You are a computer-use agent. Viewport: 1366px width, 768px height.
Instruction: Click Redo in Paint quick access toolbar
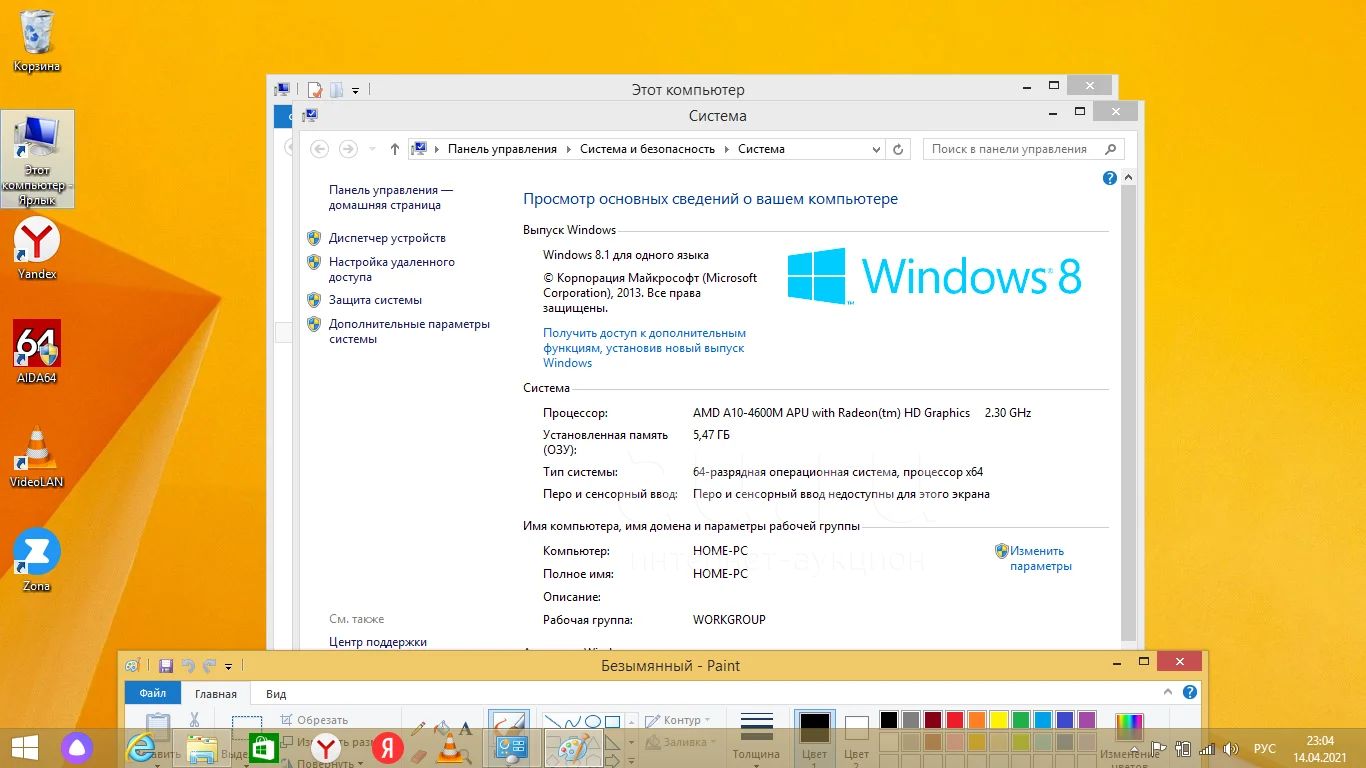(209, 666)
